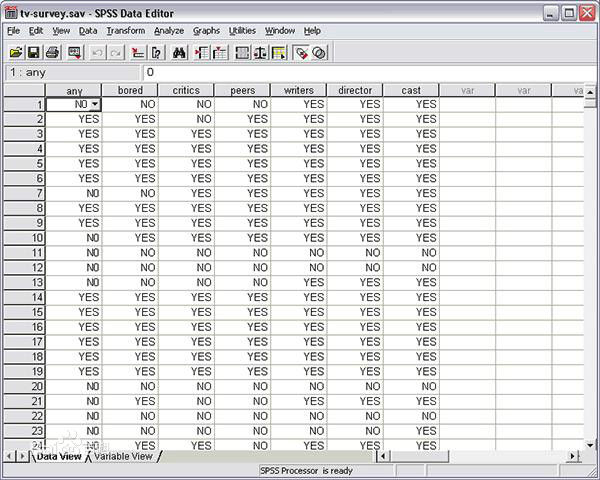The width and height of the screenshot is (600, 480).
Task: Click the horizontal scrollbar right arrow
Action: (572, 456)
